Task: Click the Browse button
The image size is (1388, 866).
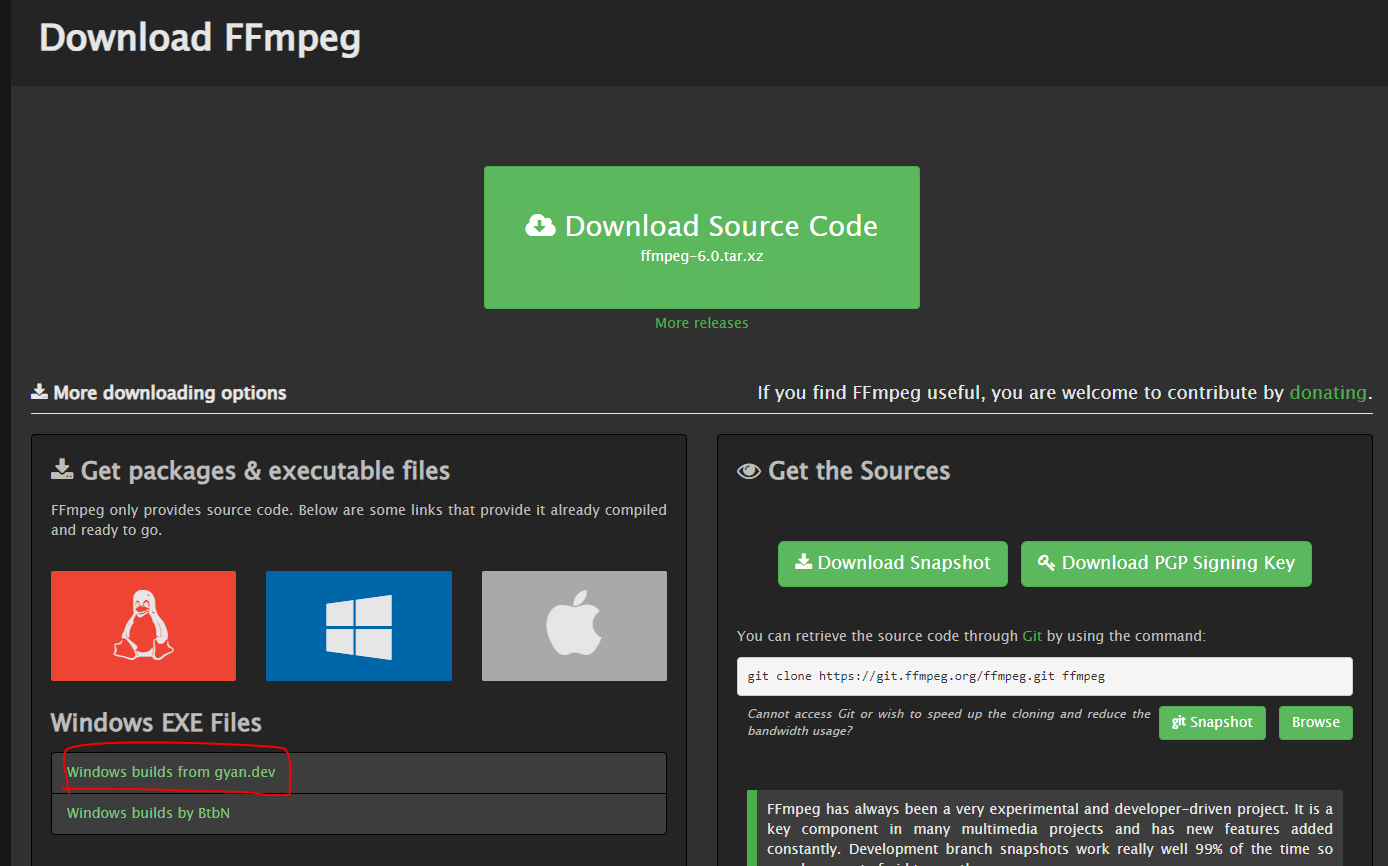Action: pos(1316,722)
